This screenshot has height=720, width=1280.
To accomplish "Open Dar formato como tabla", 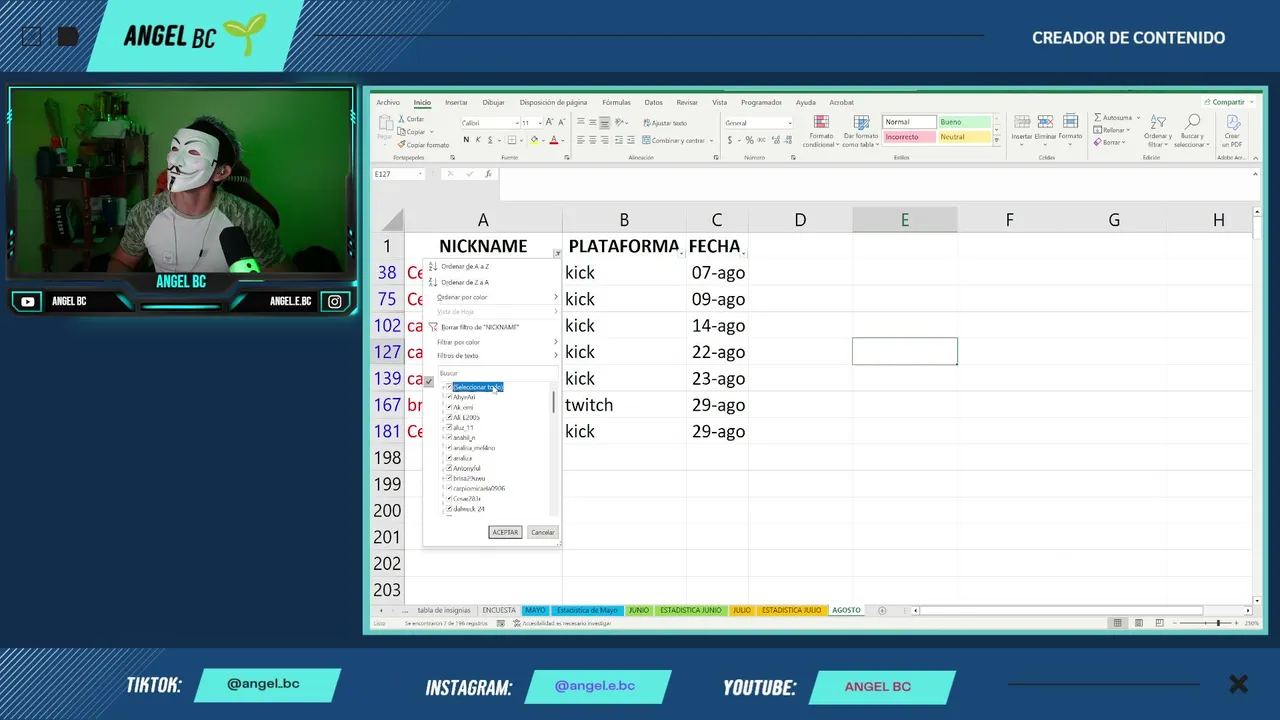I will coord(860,132).
